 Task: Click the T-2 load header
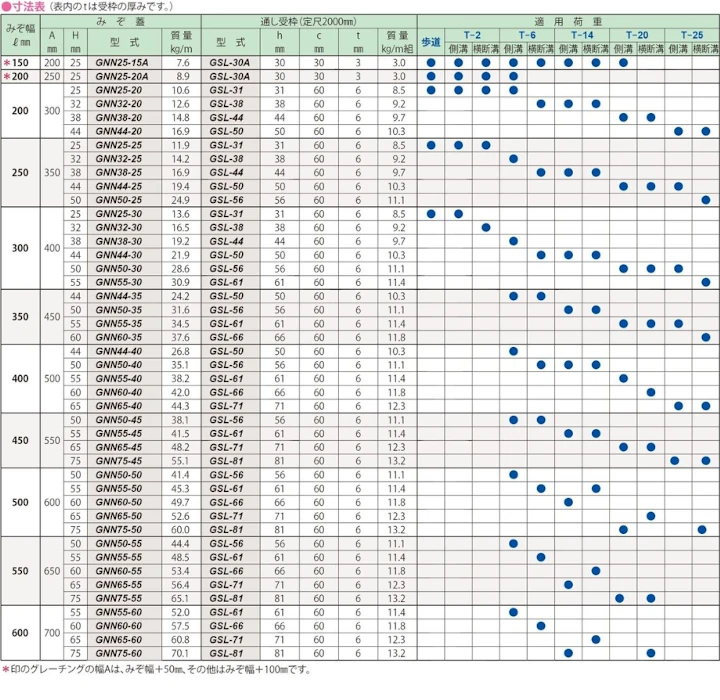click(x=472, y=35)
